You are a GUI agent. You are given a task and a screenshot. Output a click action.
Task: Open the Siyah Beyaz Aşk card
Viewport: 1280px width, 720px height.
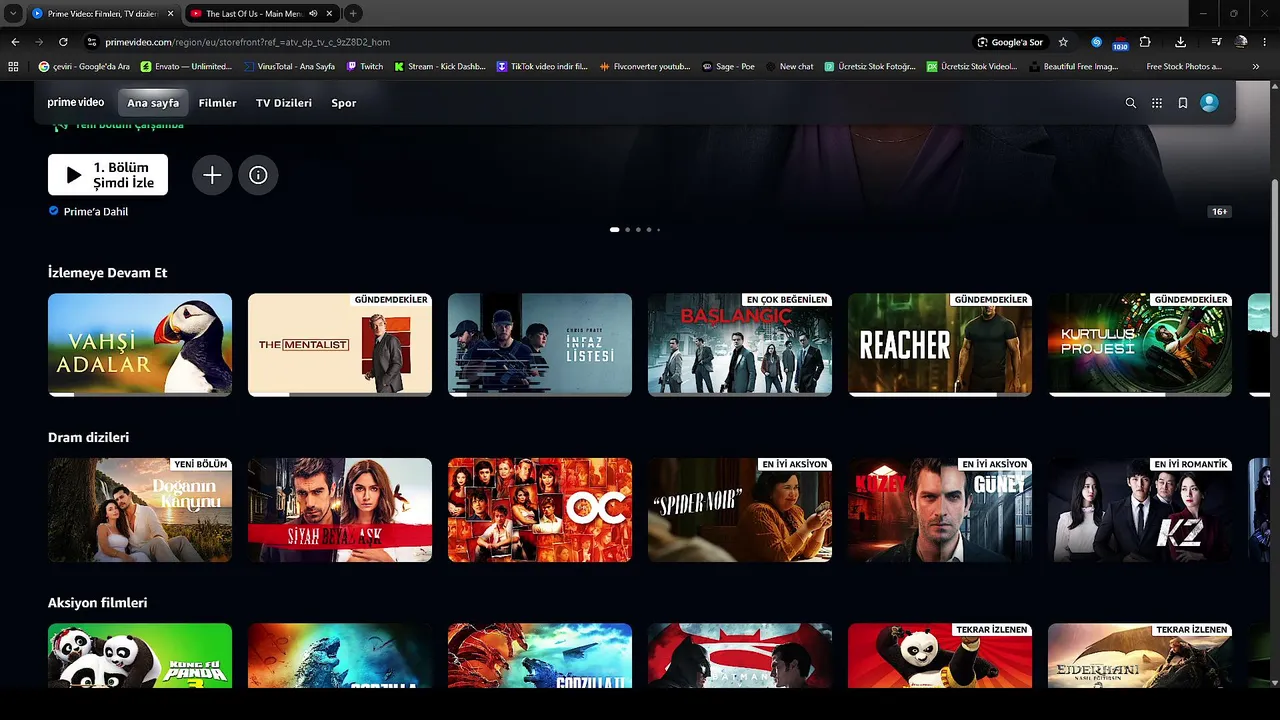(340, 510)
